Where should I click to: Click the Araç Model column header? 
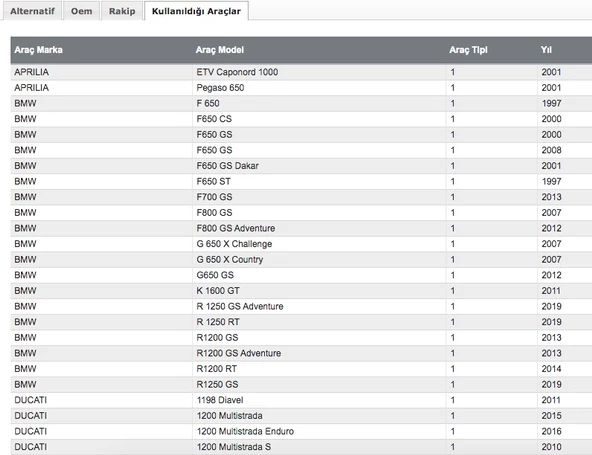tap(220, 50)
